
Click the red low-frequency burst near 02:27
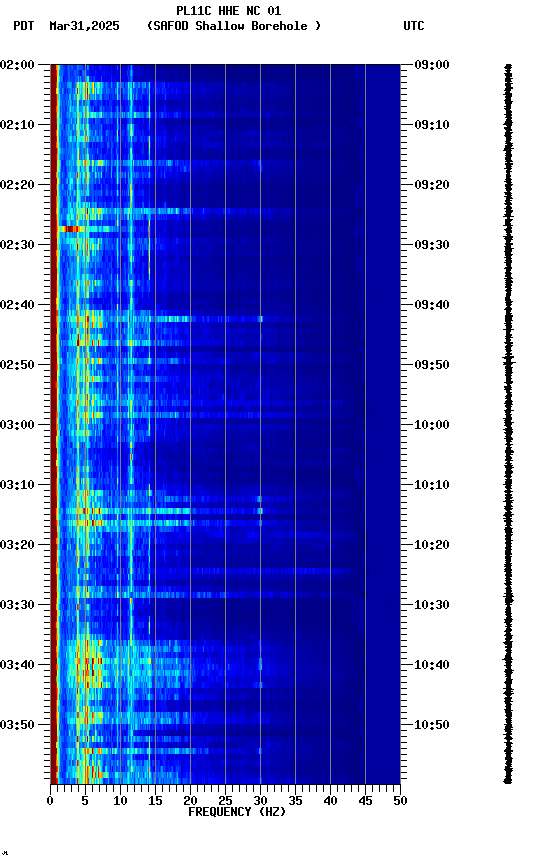coord(70,229)
